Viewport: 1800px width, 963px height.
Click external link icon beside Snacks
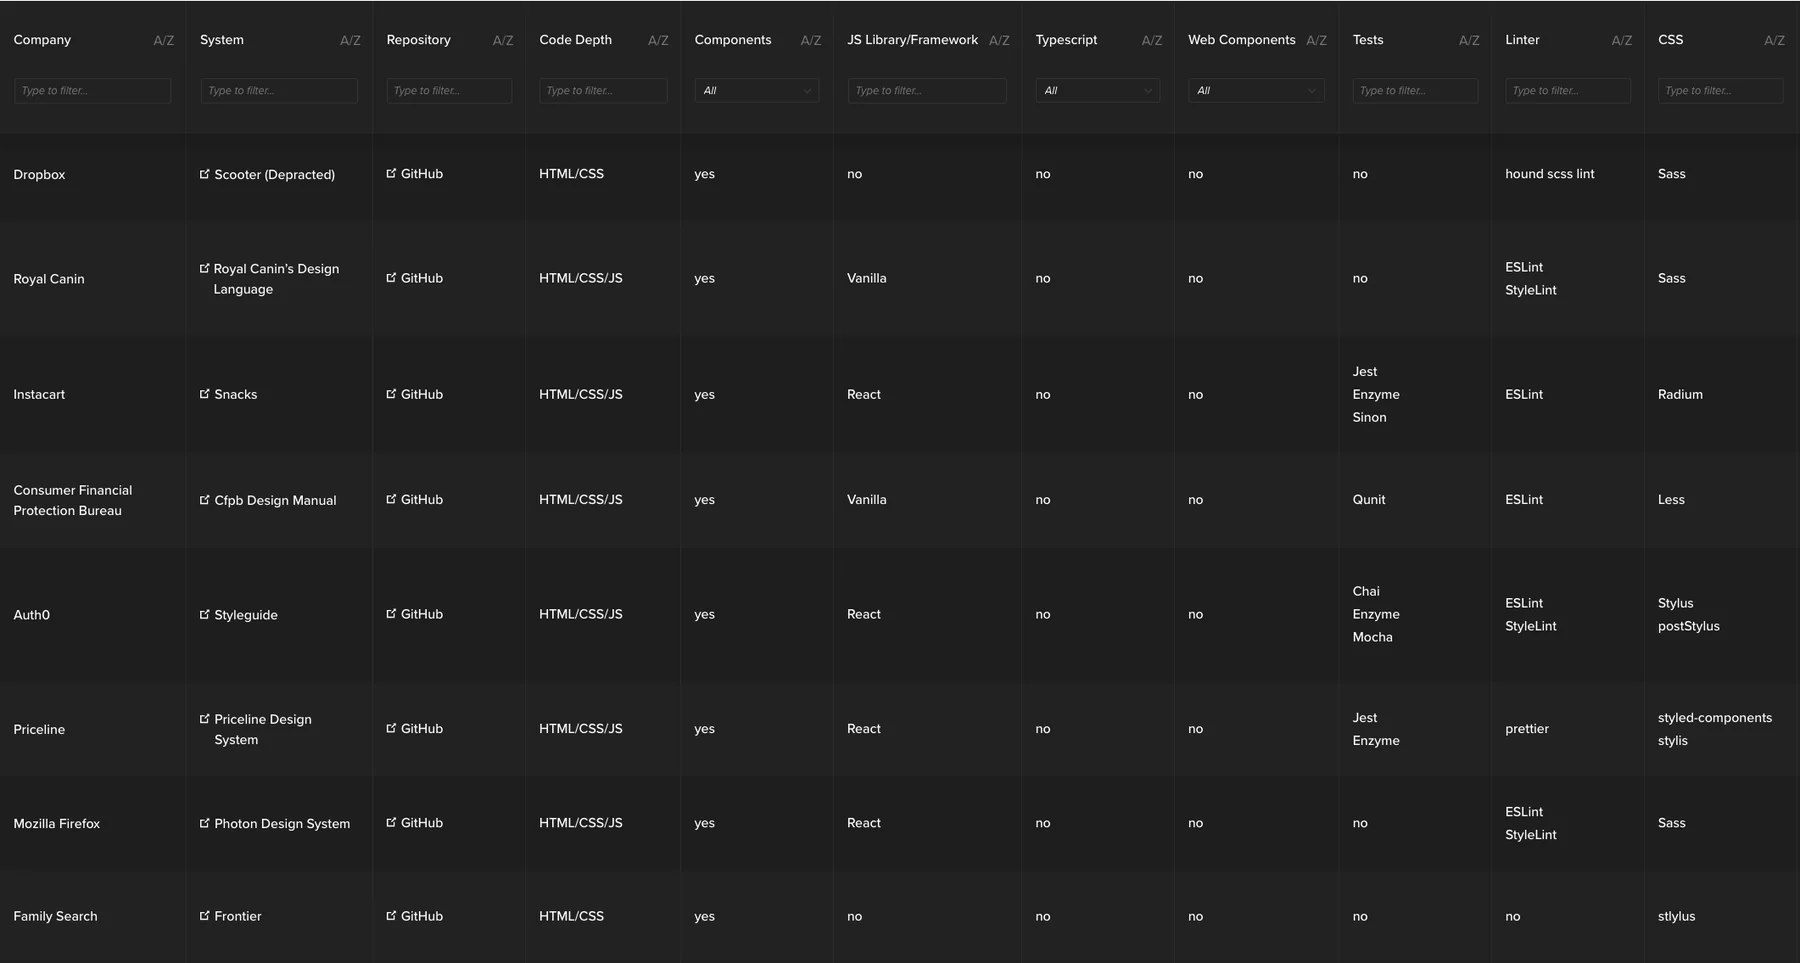click(205, 394)
